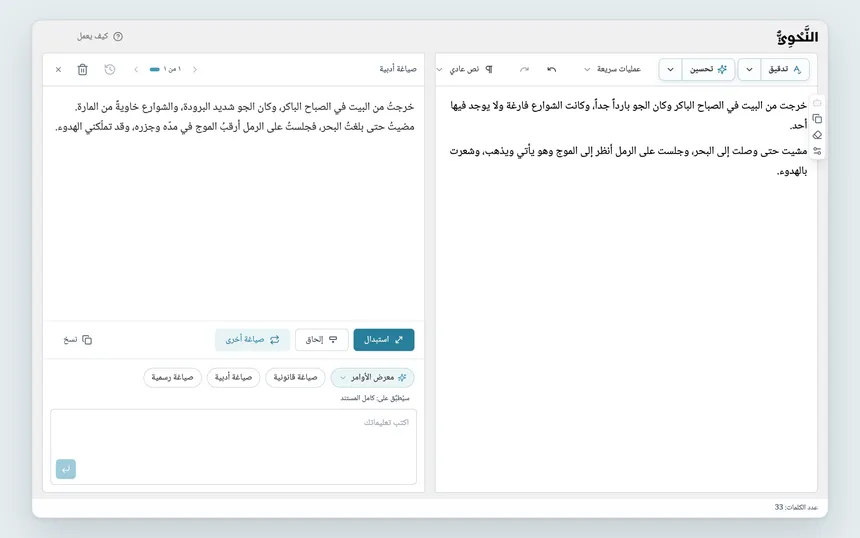Image resolution: width=860 pixels, height=538 pixels.
Task: Focus the اكتب تعليماتك instructions field
Action: click(234, 447)
